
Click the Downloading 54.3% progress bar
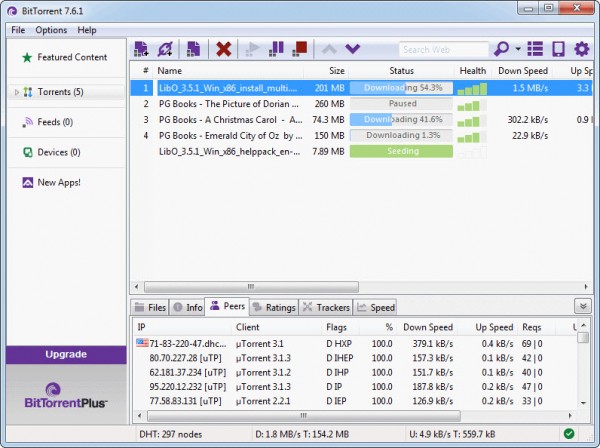pyautogui.click(x=401, y=88)
